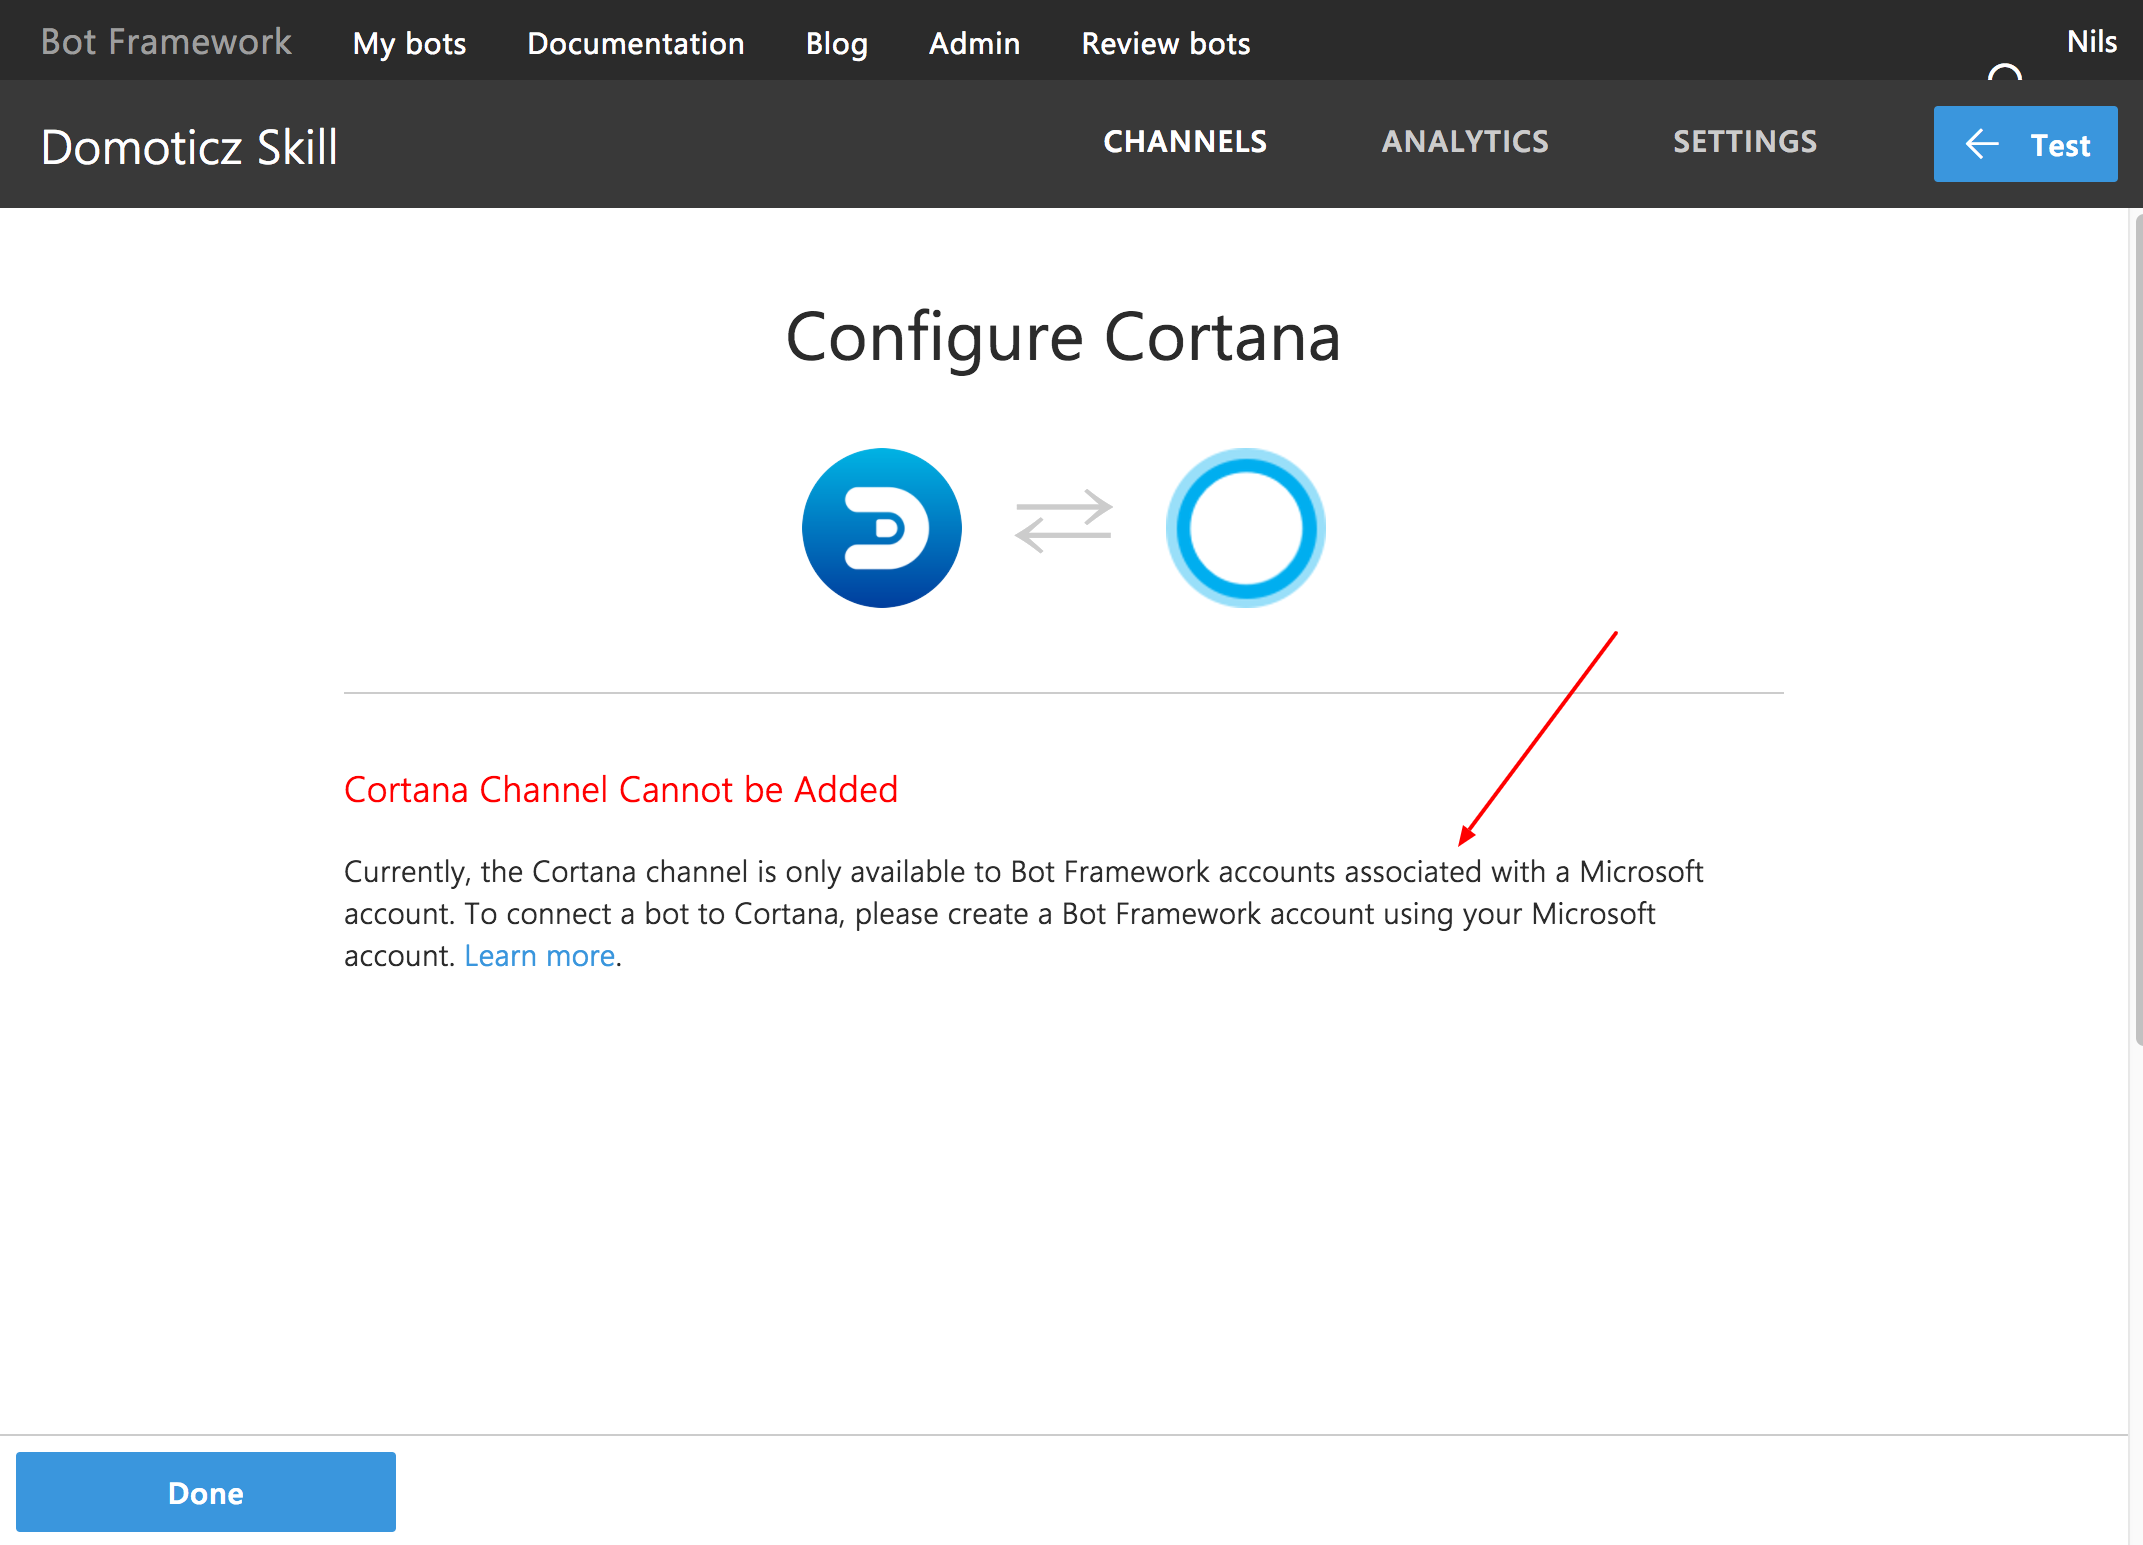
Task: Switch to the SETTINGS tab
Action: click(x=1744, y=141)
